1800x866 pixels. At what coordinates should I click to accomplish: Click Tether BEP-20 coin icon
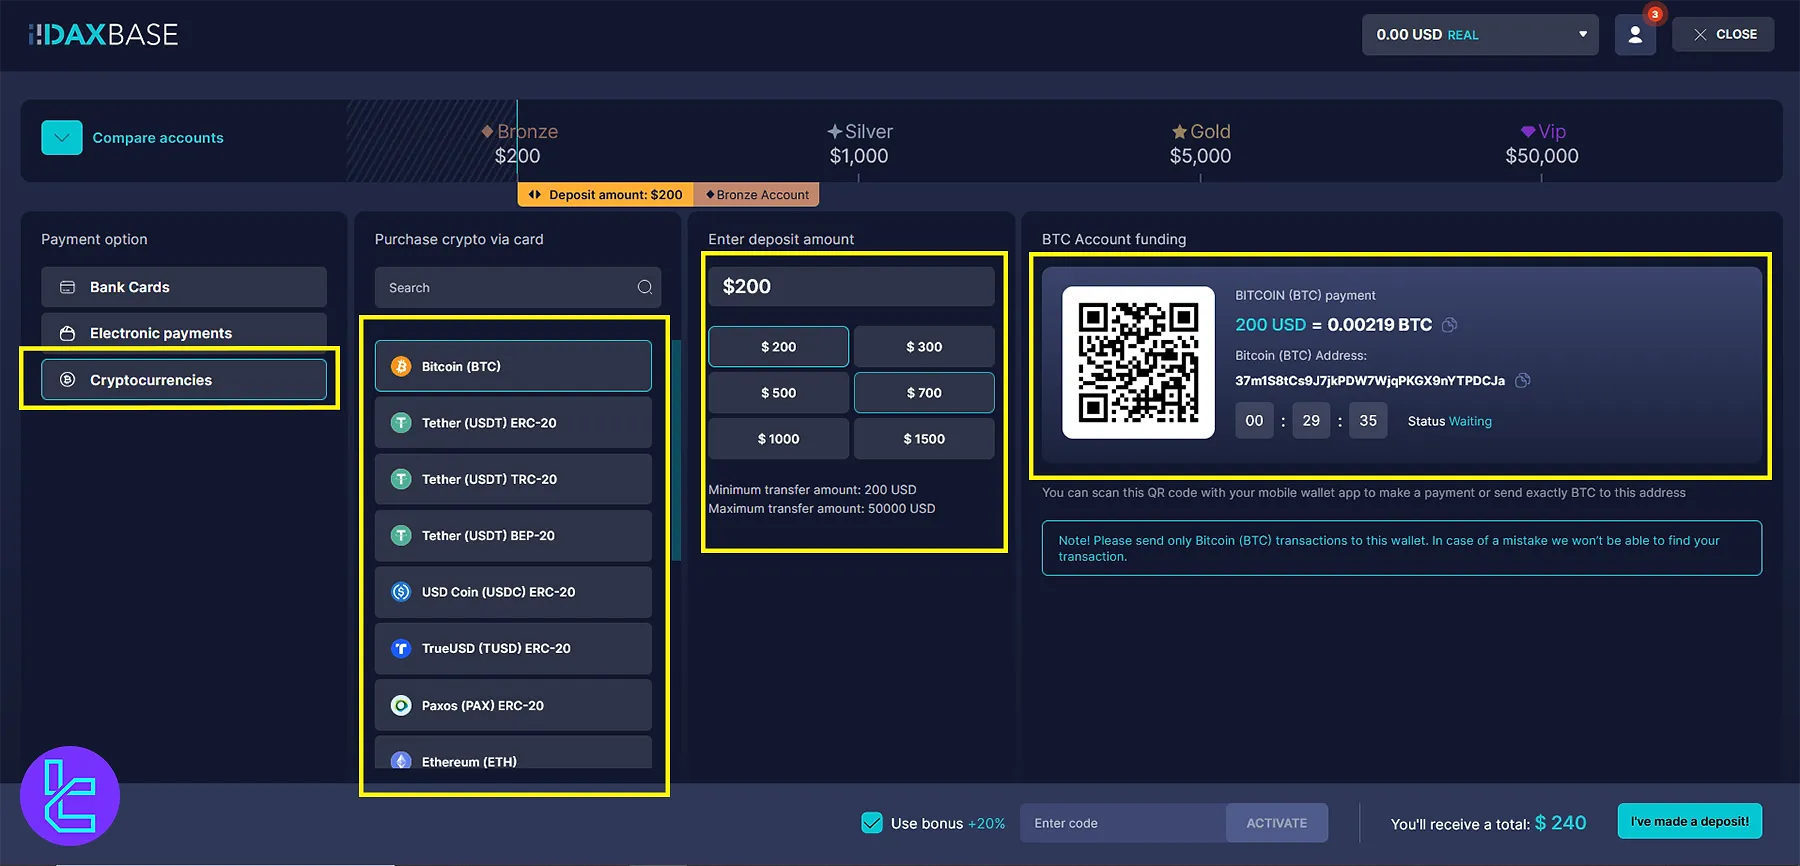pyautogui.click(x=401, y=536)
